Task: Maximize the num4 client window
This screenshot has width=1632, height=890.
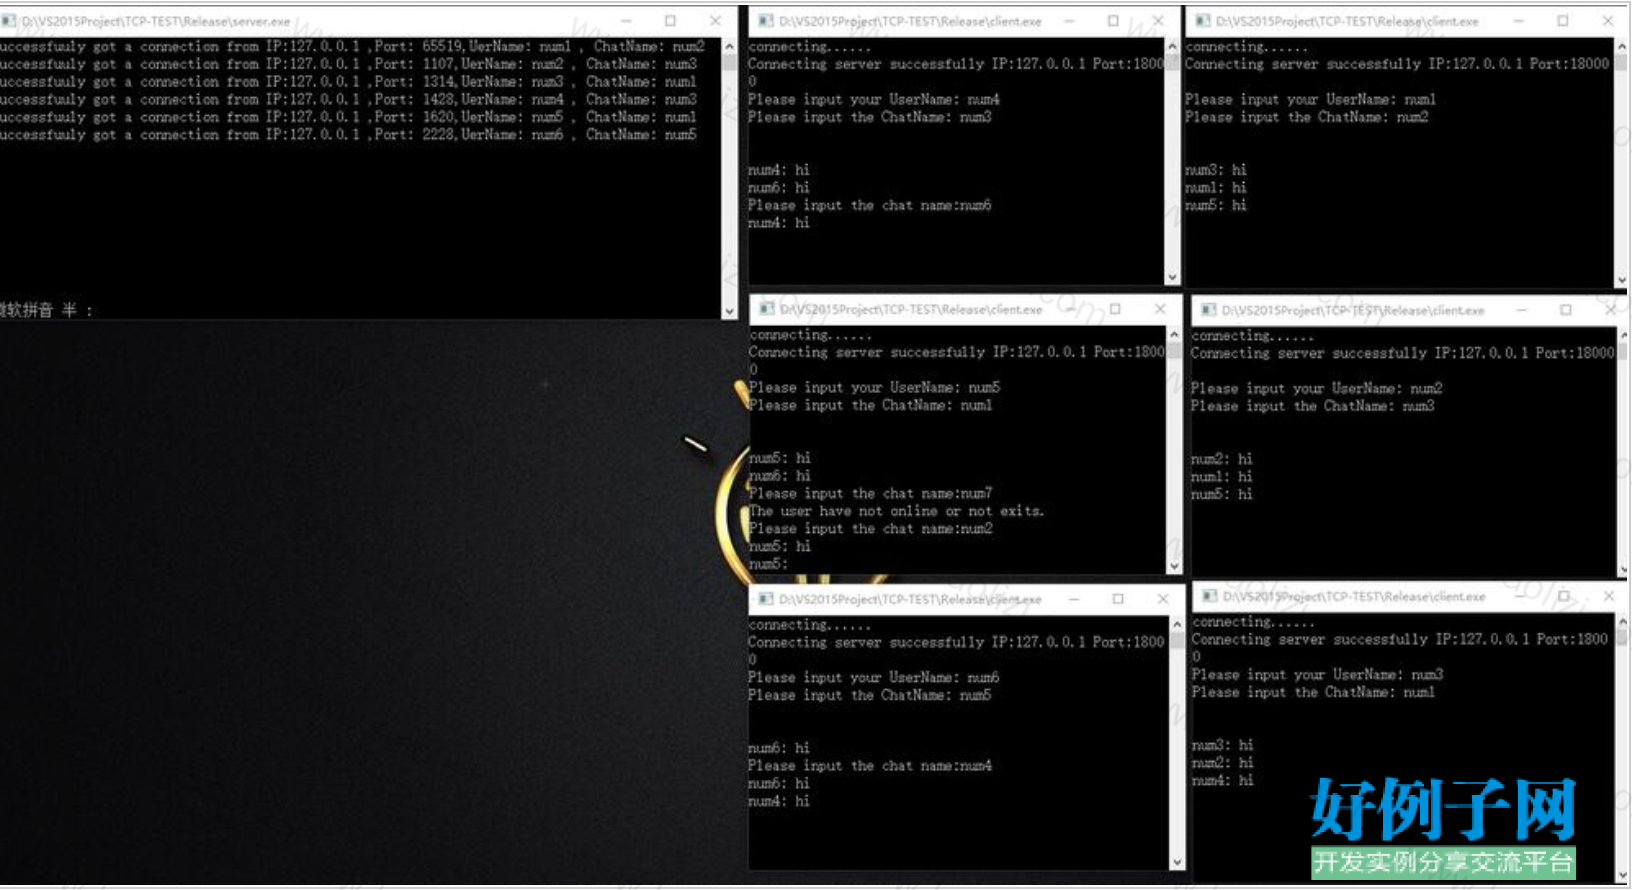Action: [x=1113, y=21]
